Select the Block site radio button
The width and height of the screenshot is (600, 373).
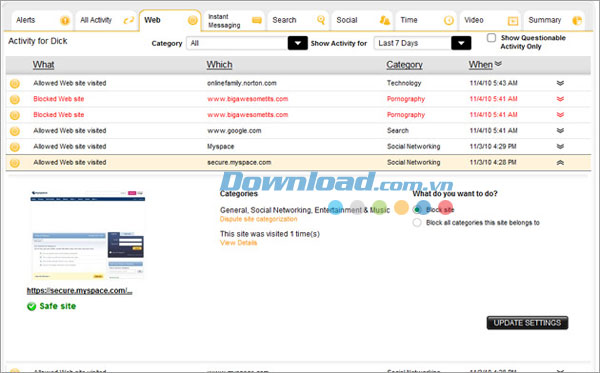point(417,210)
